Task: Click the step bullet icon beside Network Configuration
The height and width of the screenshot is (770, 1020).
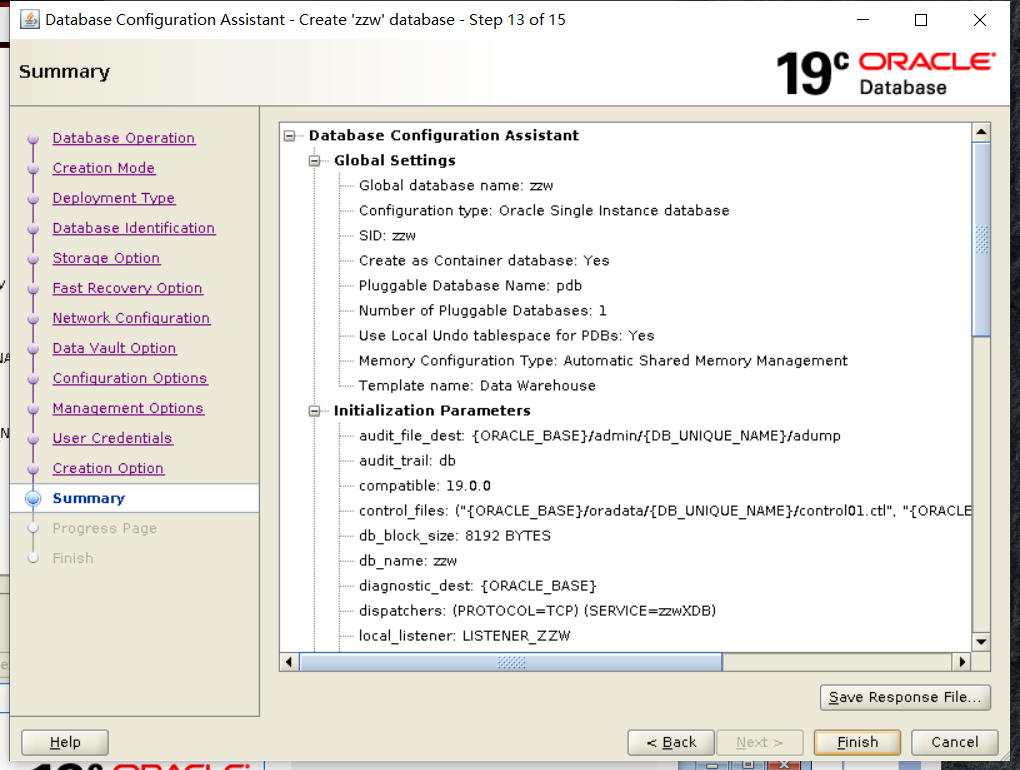Action: click(x=33, y=318)
